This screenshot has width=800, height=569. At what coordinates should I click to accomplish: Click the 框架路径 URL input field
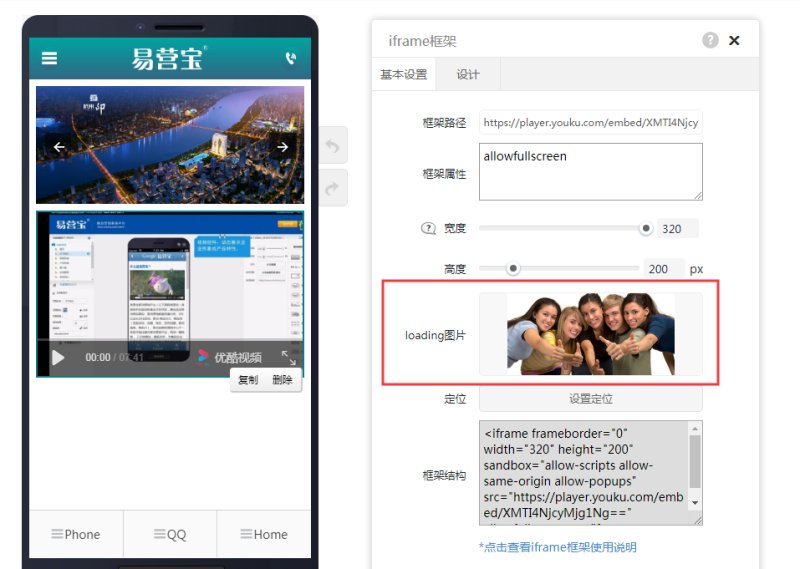[x=590, y=123]
